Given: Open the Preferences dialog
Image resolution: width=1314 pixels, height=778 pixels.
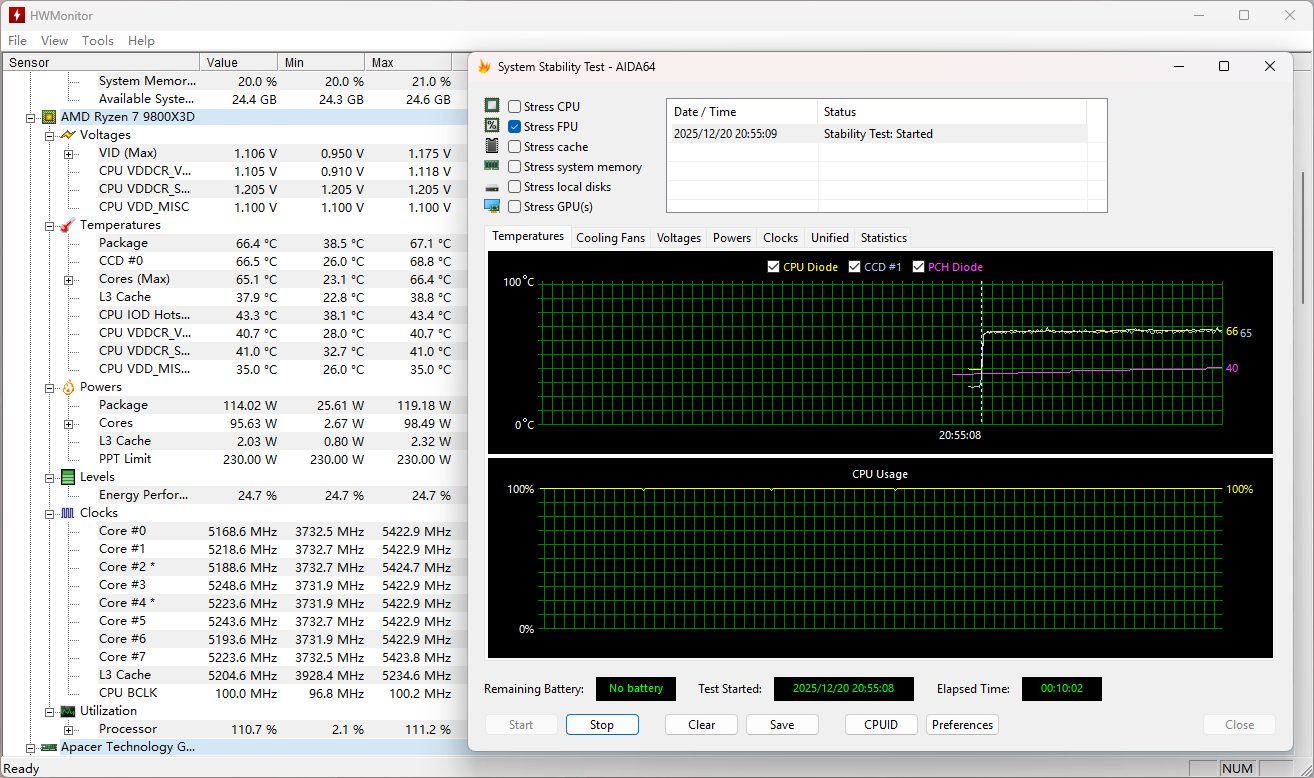Looking at the screenshot, I should click(x=962, y=725).
